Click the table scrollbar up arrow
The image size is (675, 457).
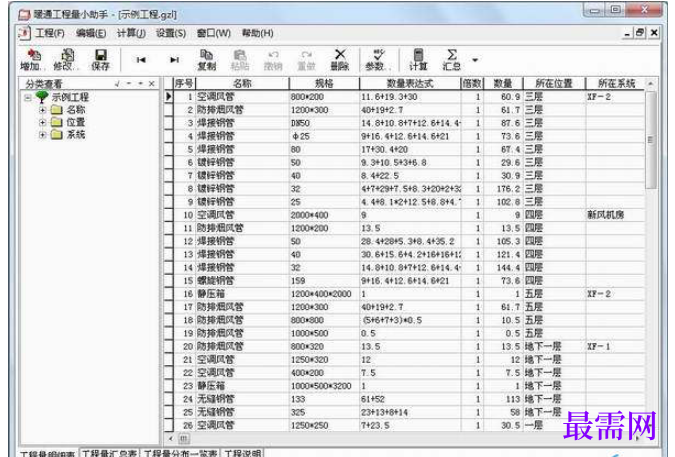coord(650,83)
